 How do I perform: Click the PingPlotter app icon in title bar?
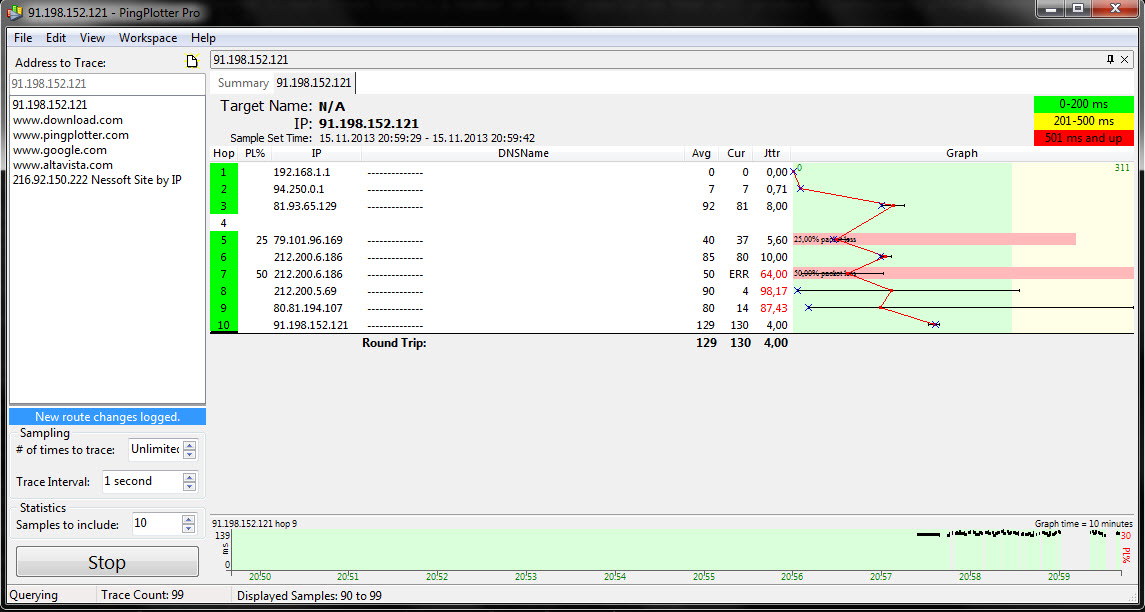[x=13, y=10]
